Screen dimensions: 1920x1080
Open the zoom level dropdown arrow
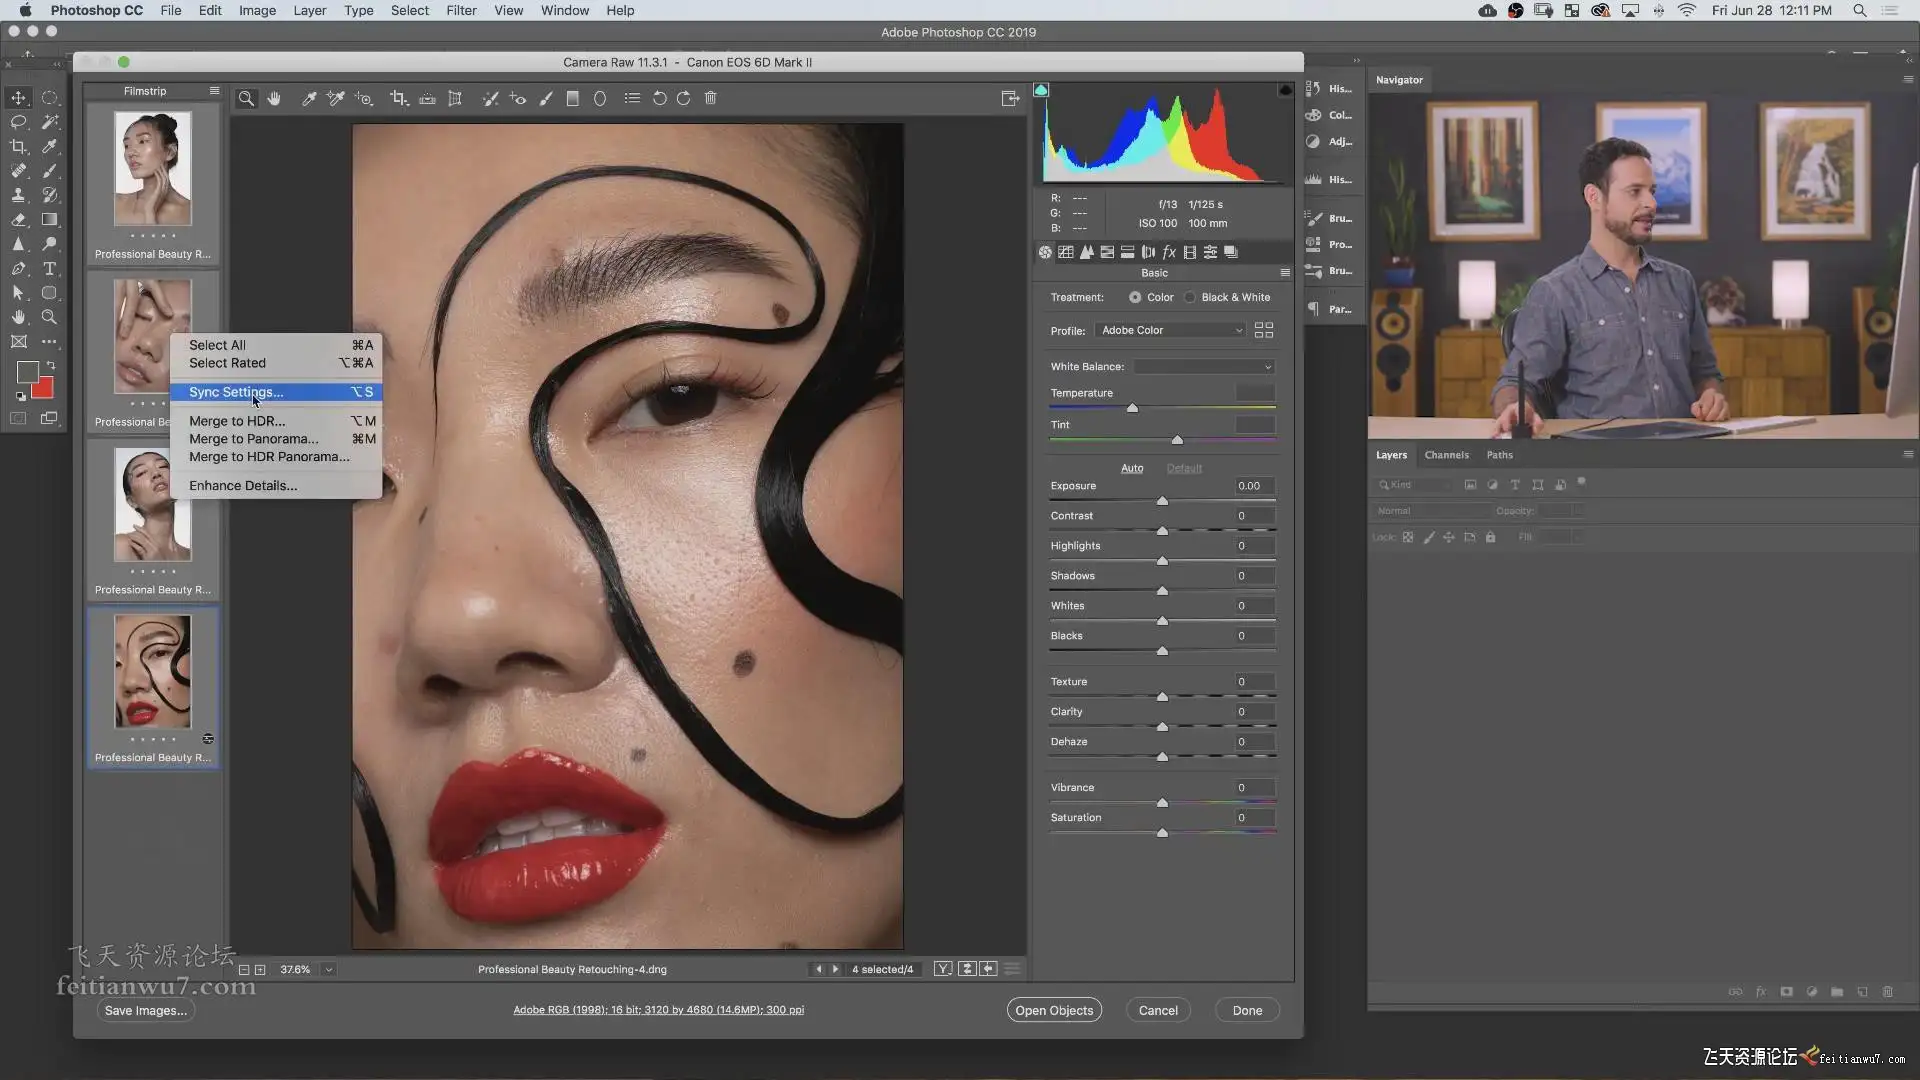pos(329,969)
